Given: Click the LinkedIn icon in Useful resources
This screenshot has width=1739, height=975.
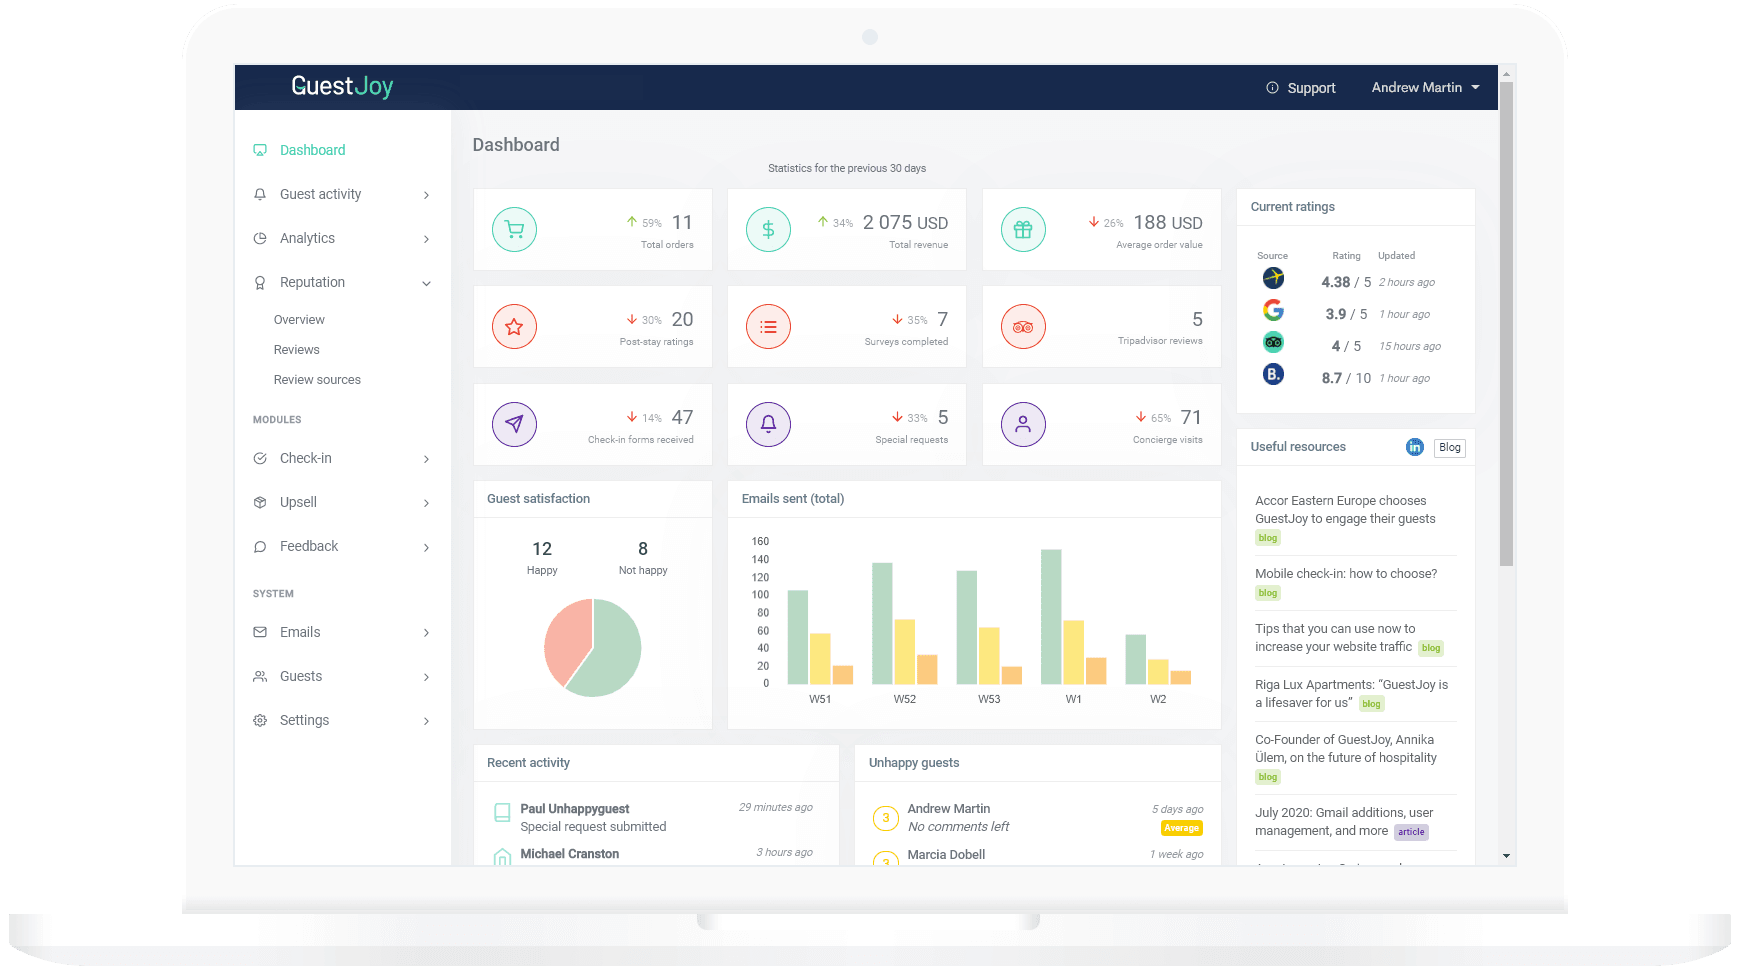Looking at the screenshot, I should tap(1414, 447).
